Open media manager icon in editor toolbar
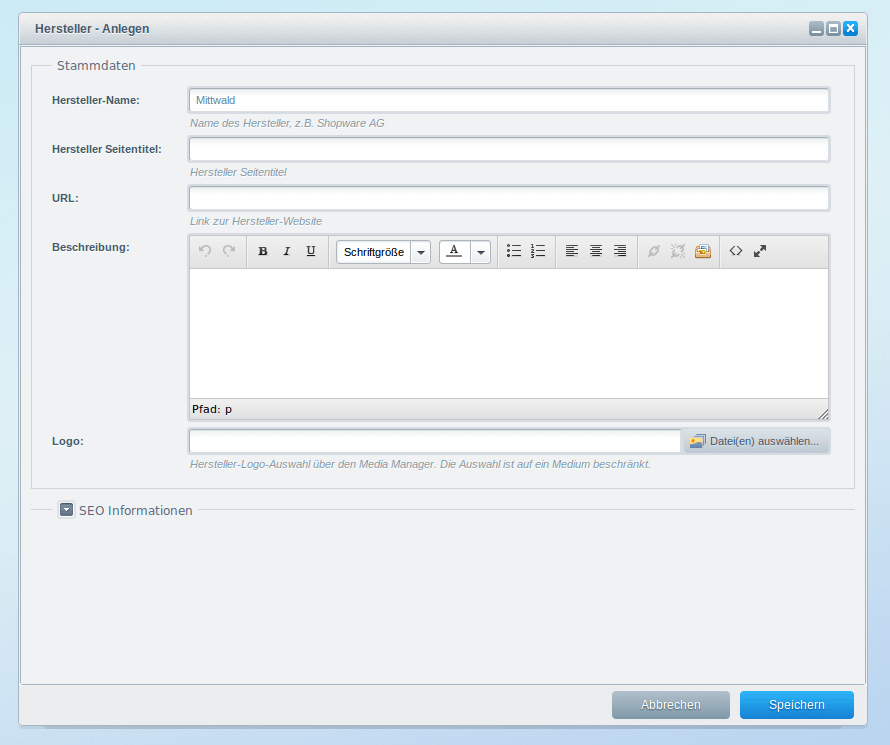Viewport: 890px width, 745px height. coord(703,252)
